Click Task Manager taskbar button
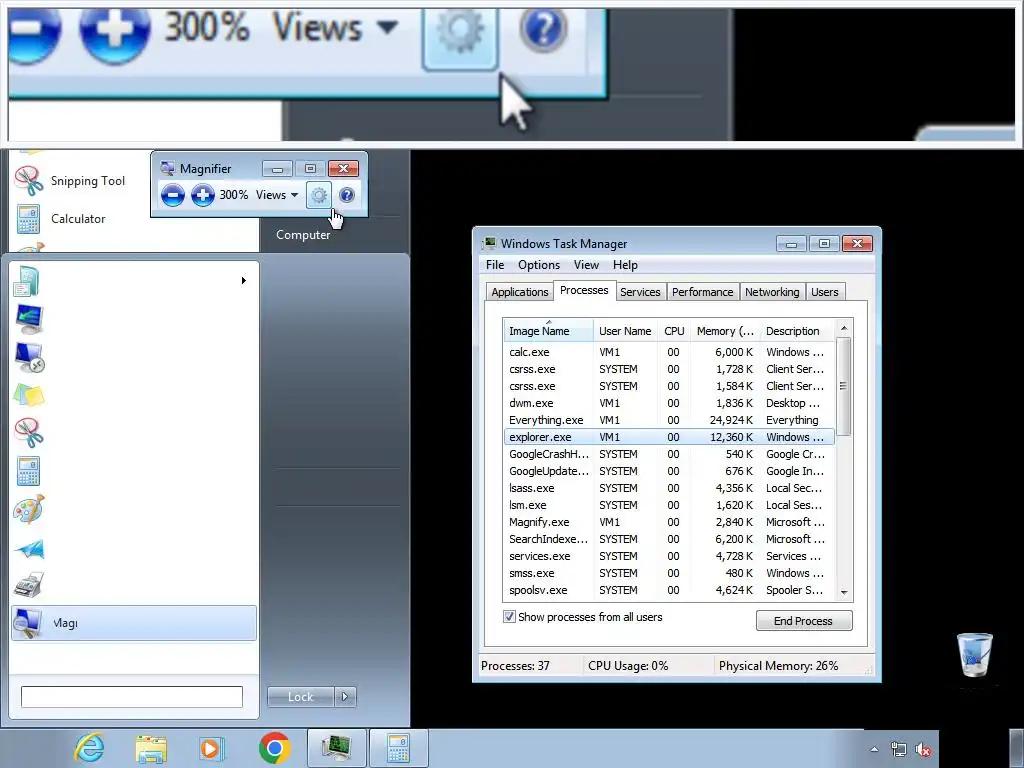The image size is (1024, 768). point(336,748)
